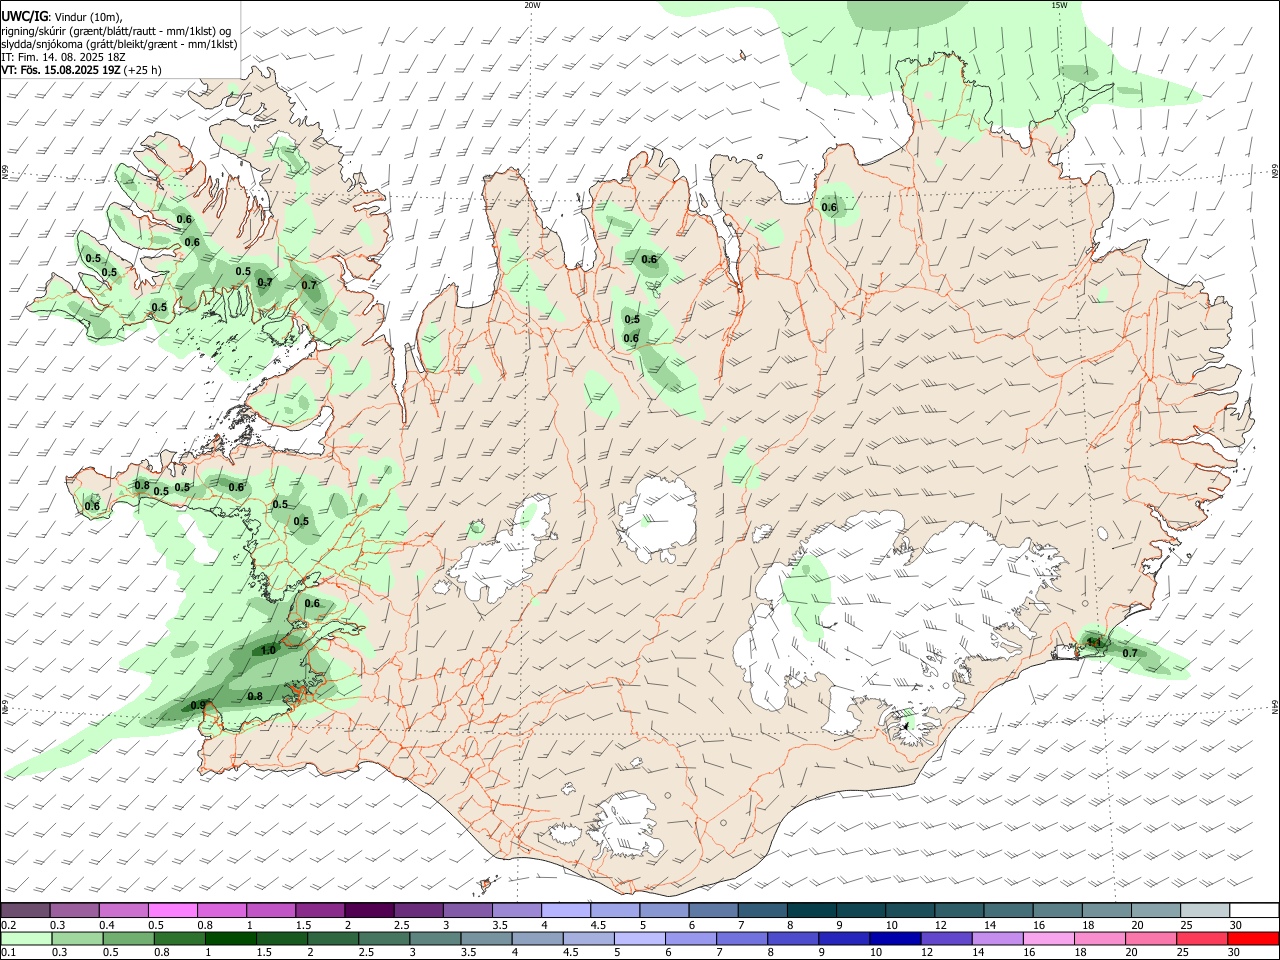The image size is (1280, 960).
Task: Pick the pale lavender 4–4.5 snow swatch
Action: click(x=566, y=911)
